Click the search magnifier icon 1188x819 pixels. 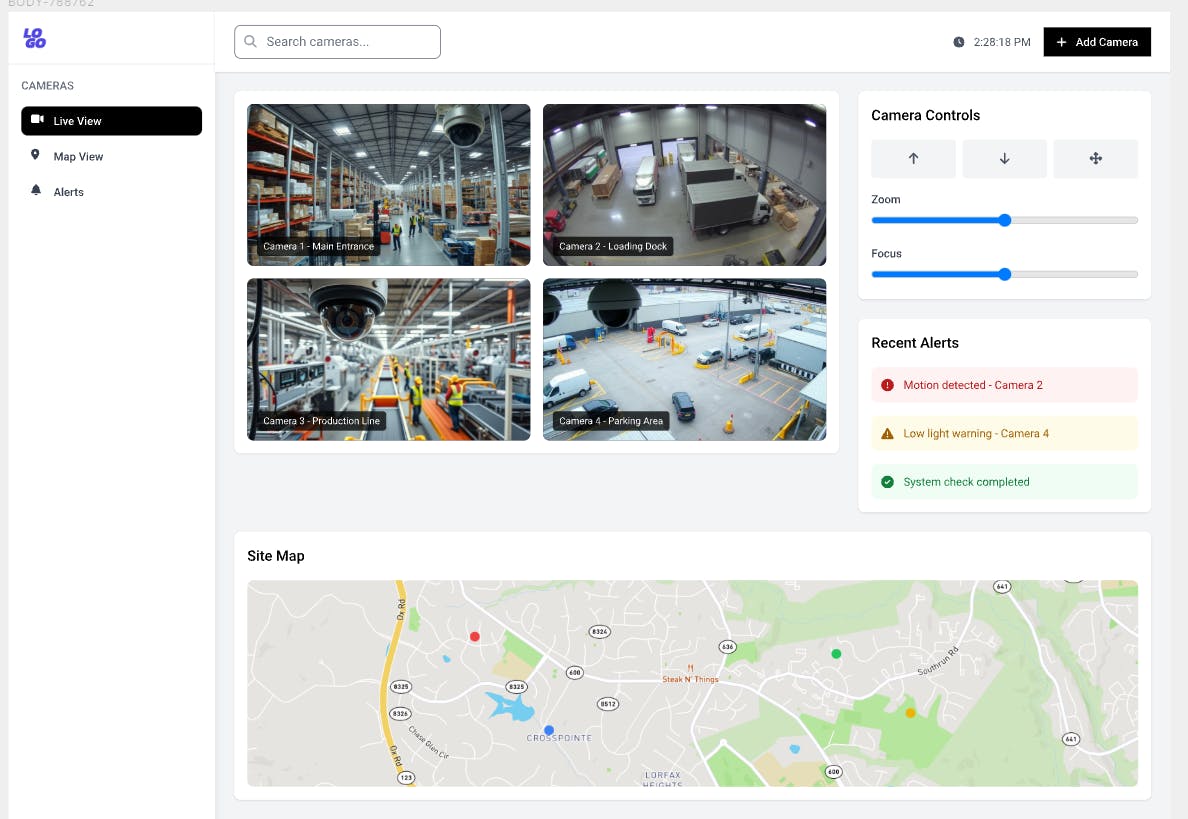251,42
